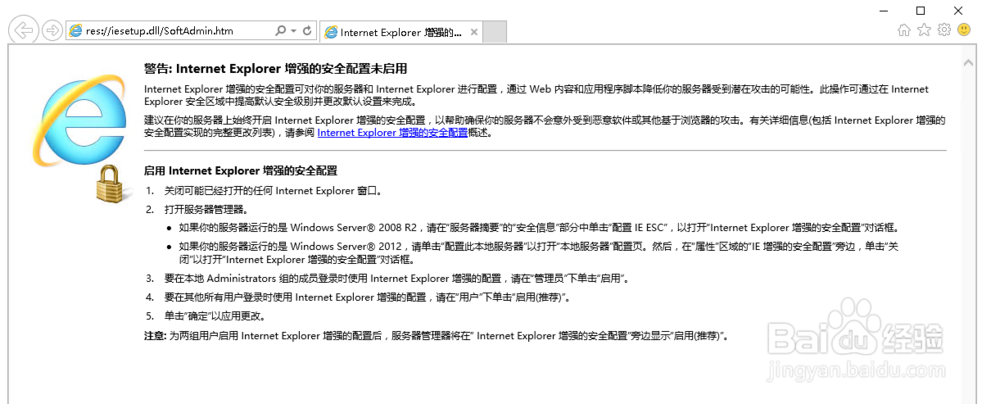This screenshot has width=1000, height=404.
Task: Click the Windows Server 2008 R2 bullet text
Action: click(x=541, y=227)
